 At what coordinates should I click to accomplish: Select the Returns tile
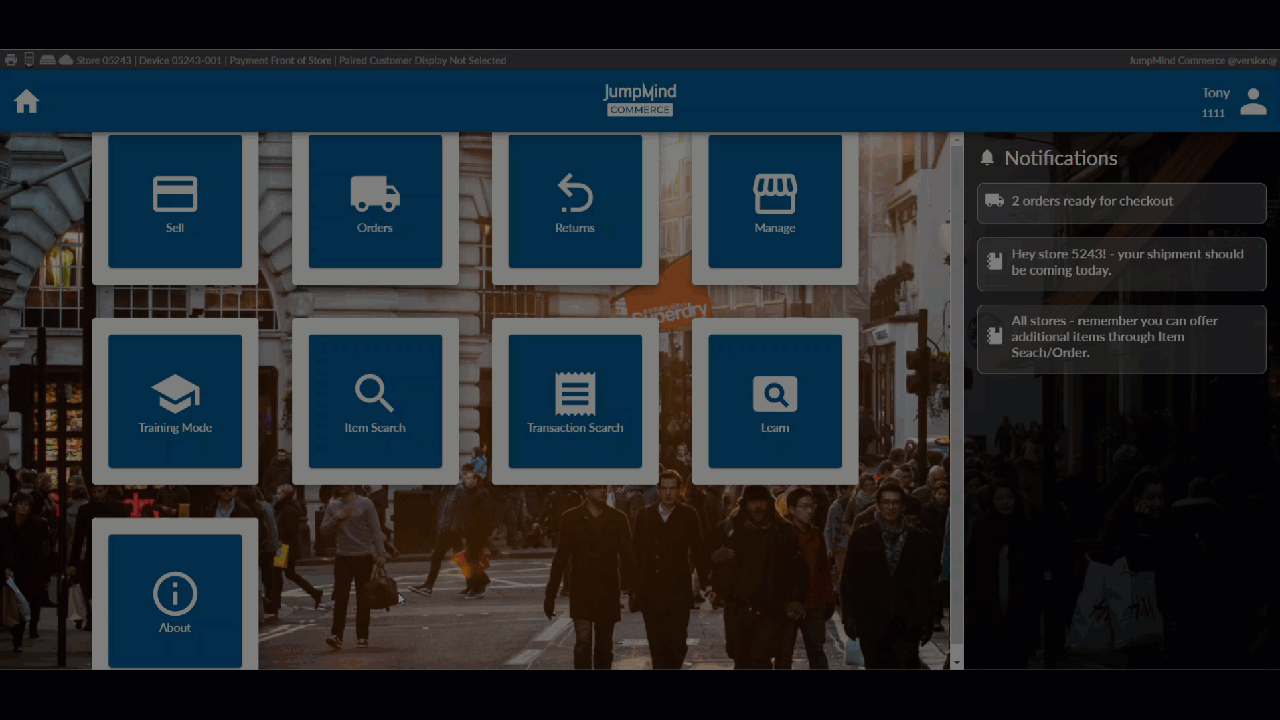click(x=575, y=202)
